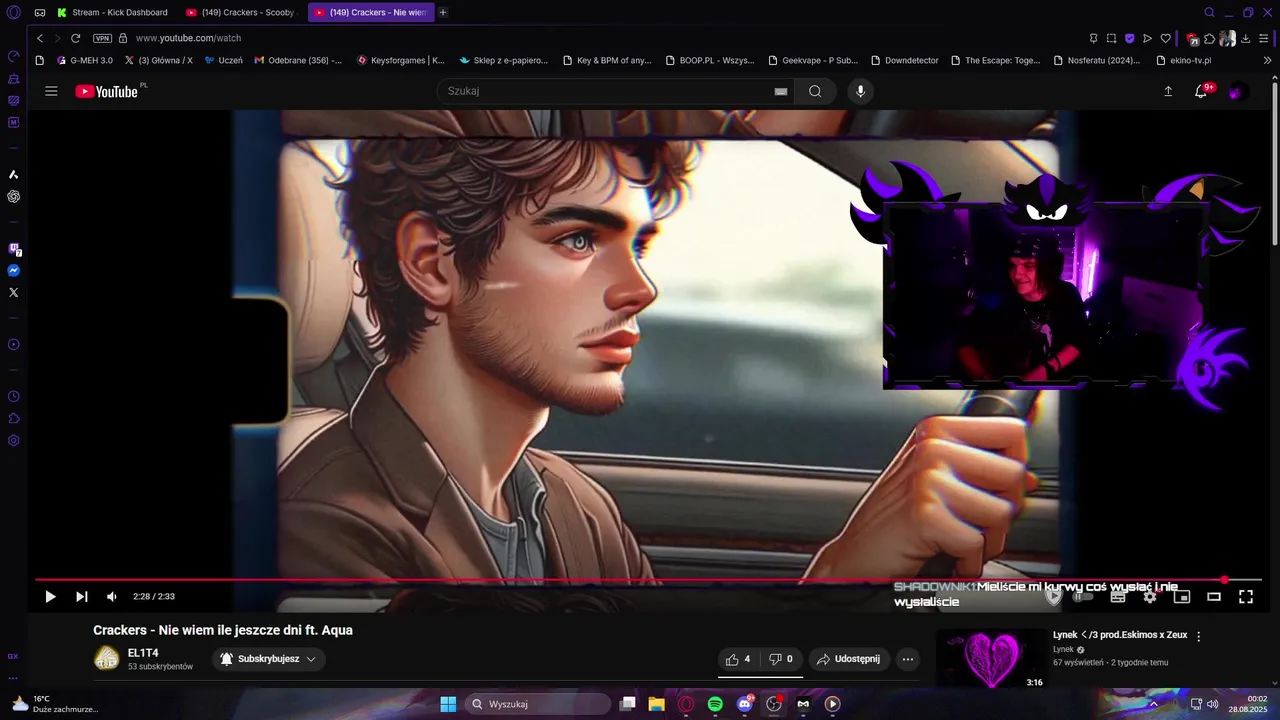The width and height of the screenshot is (1280, 720).
Task: Open Lynek </3 prod.Eskimos x Zeux title
Action: point(1120,635)
